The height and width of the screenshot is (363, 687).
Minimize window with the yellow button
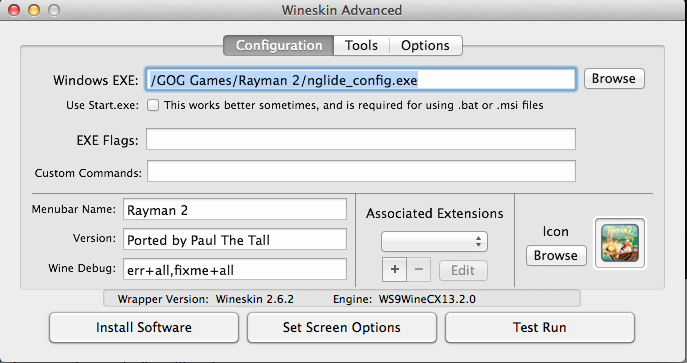34,10
